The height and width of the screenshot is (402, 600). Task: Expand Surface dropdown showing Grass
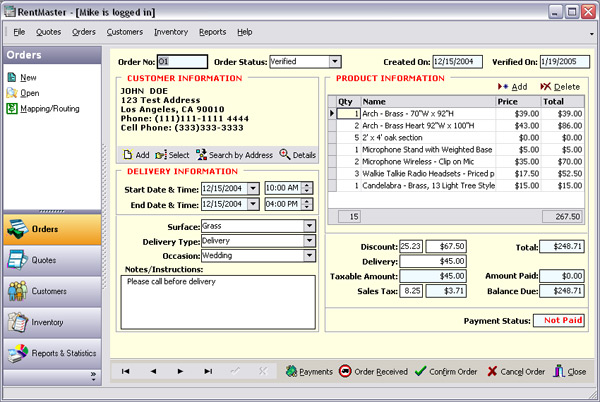click(x=310, y=226)
